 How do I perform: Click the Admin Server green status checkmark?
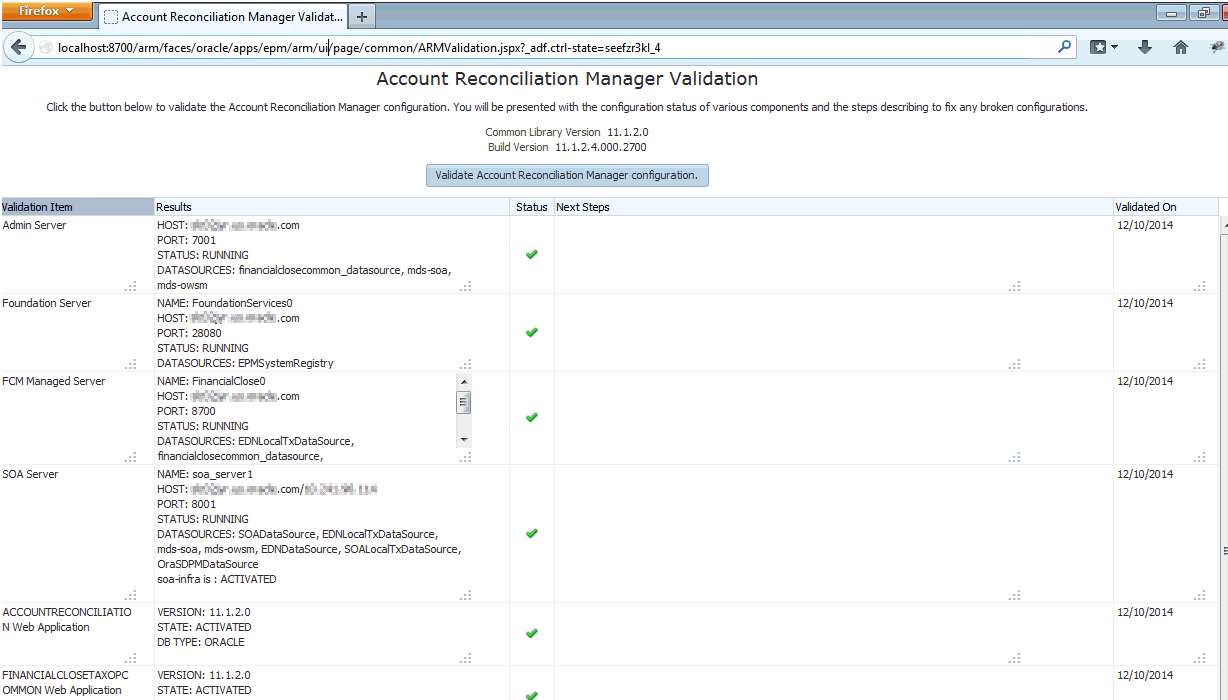(532, 254)
